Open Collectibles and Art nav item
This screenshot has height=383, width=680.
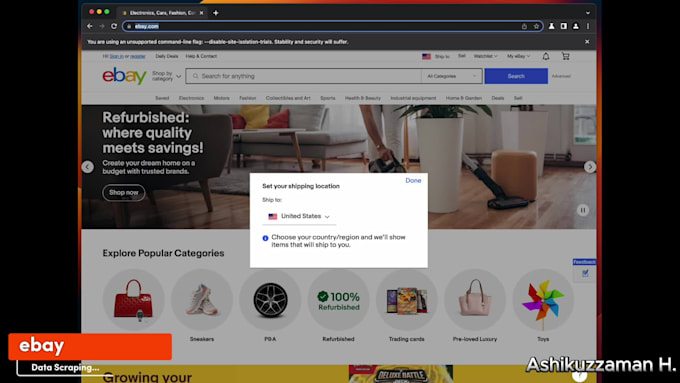tap(288, 98)
